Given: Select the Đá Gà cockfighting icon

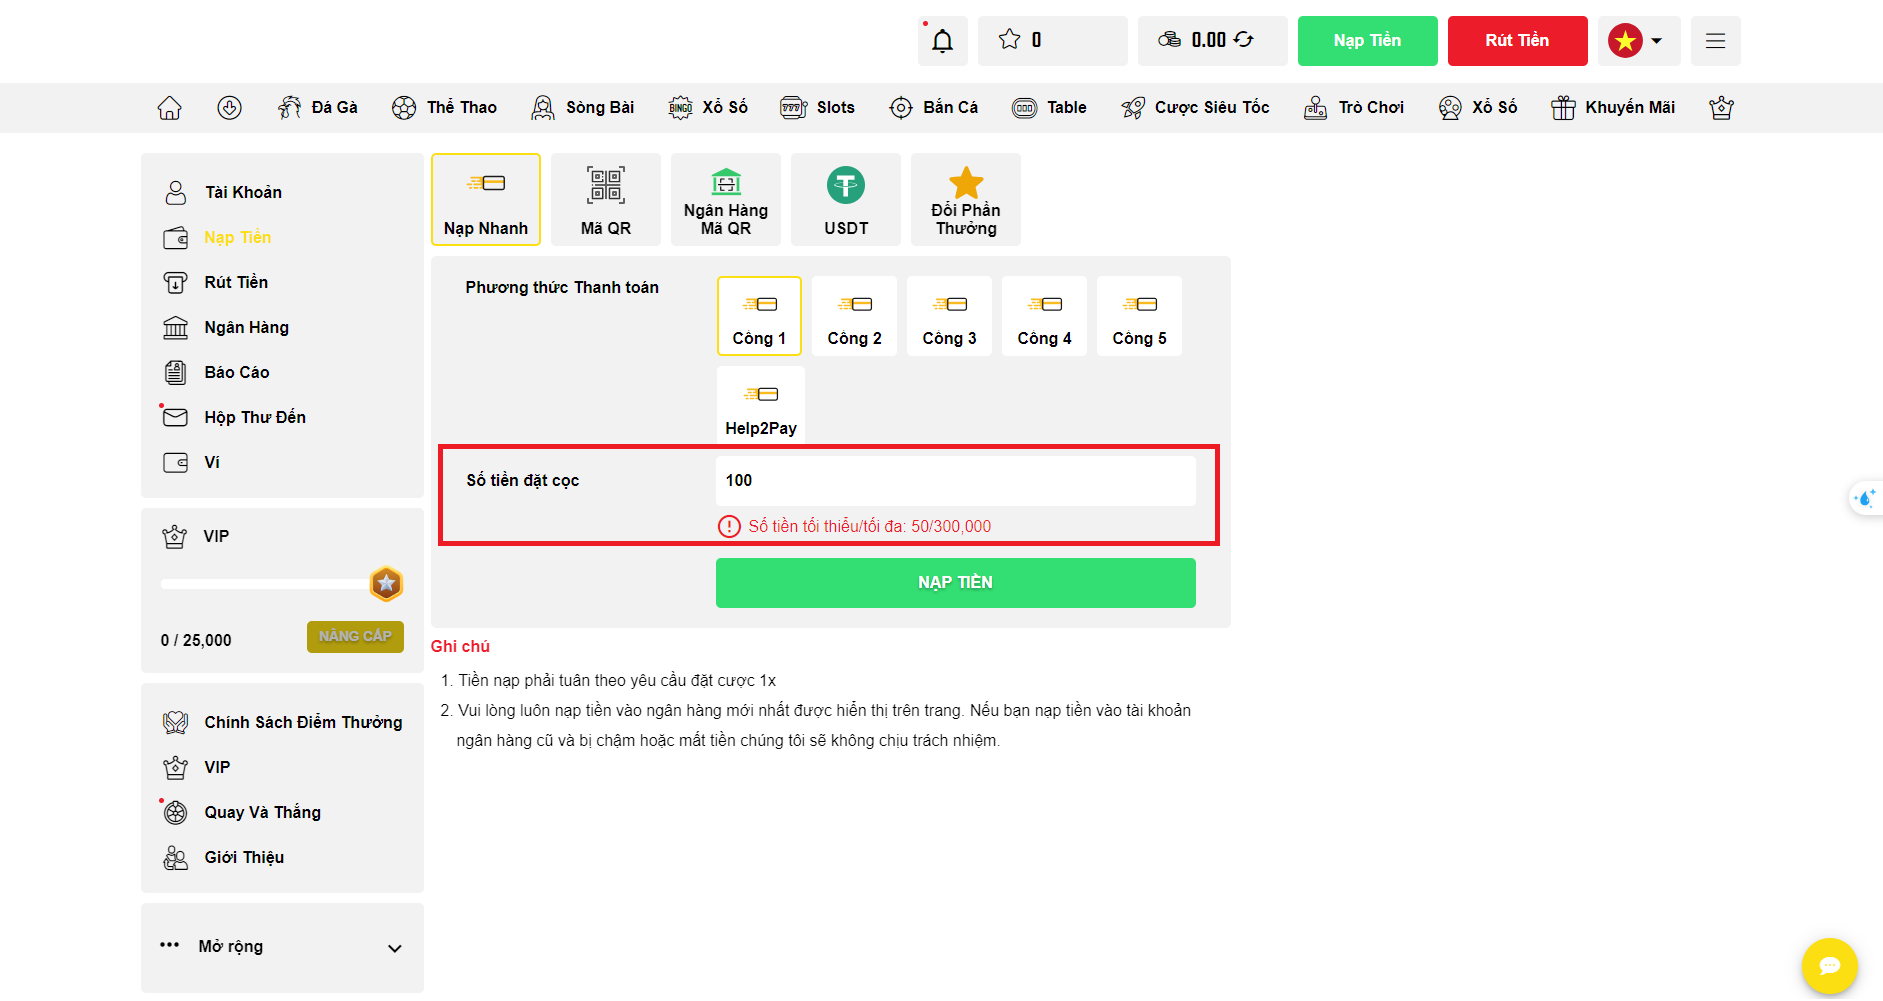Looking at the screenshot, I should point(291,107).
